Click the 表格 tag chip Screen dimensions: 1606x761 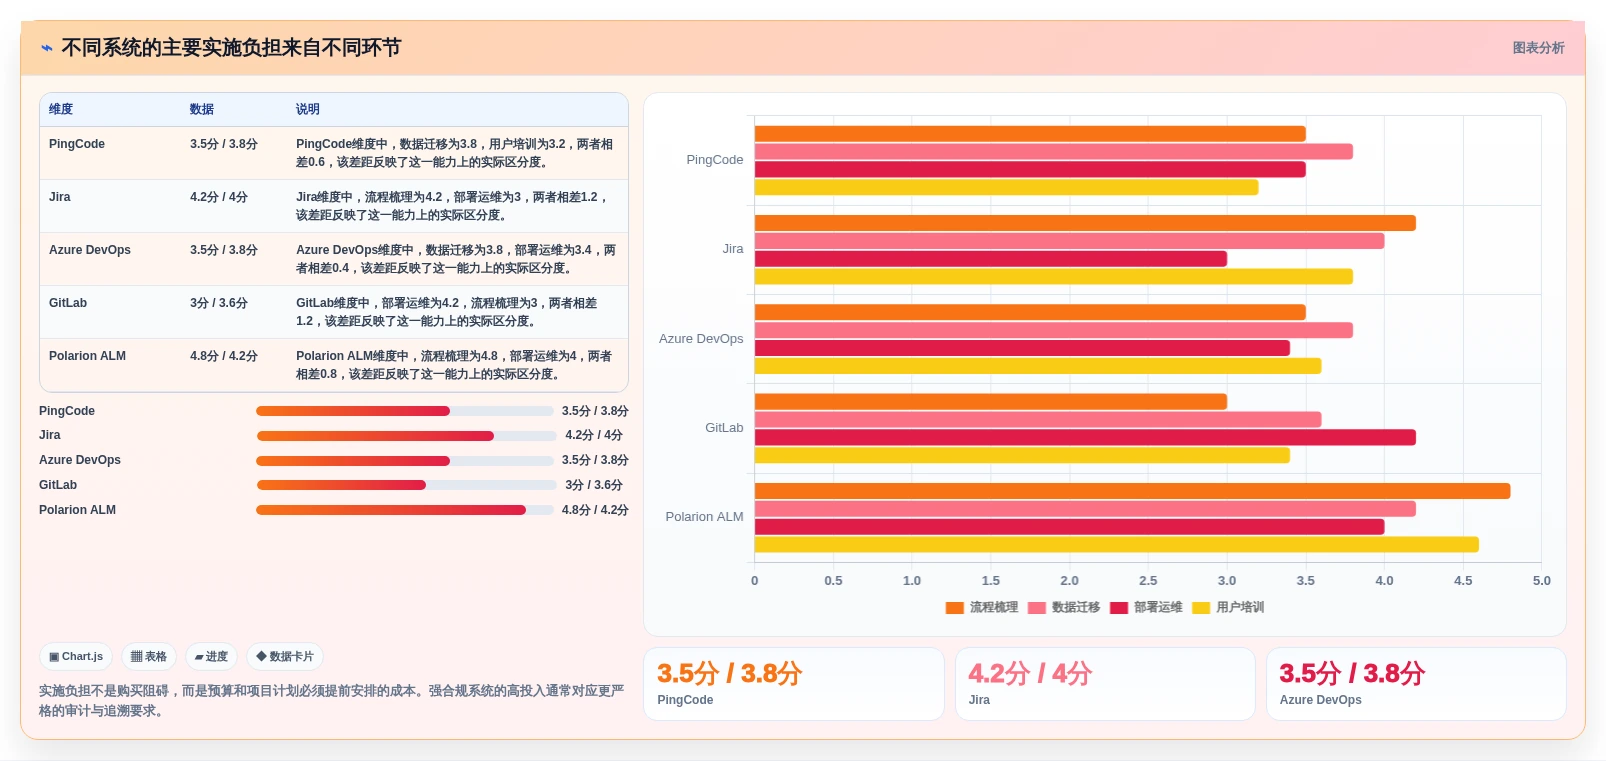(149, 657)
